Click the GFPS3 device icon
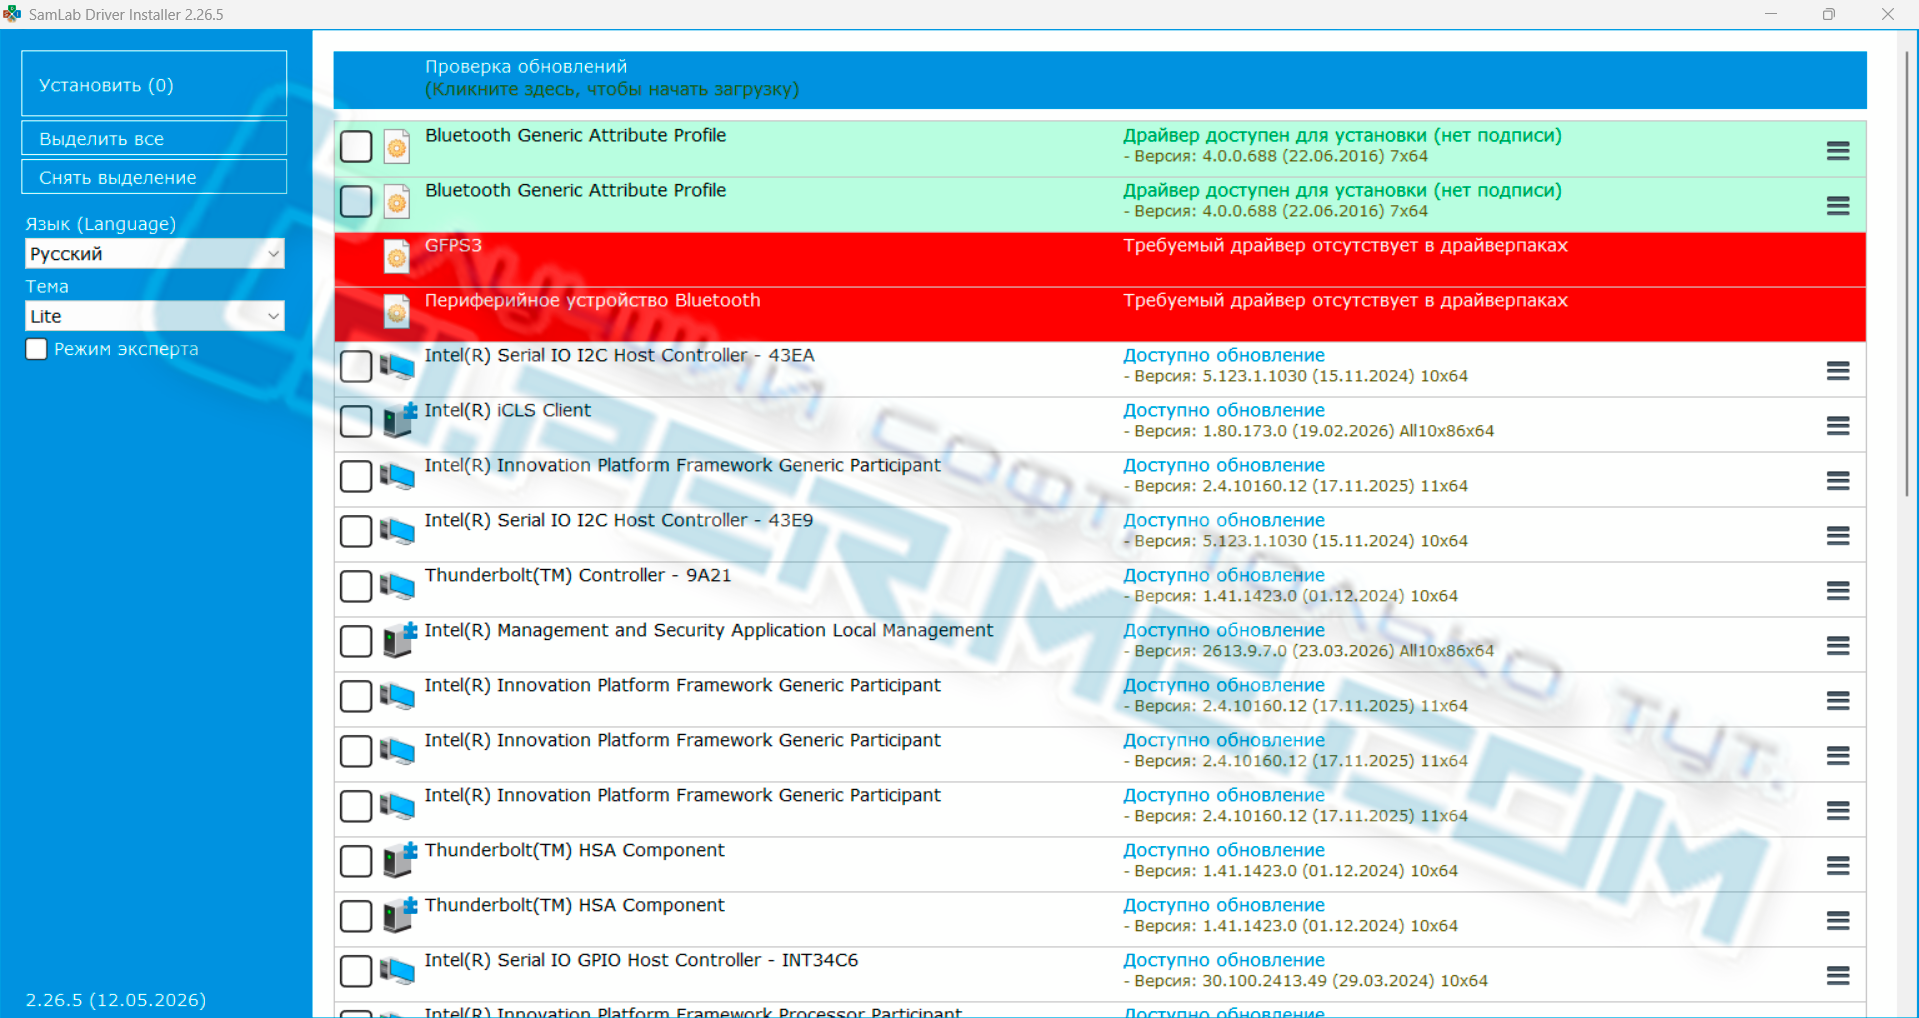Image resolution: width=1919 pixels, height=1018 pixels. click(x=397, y=257)
